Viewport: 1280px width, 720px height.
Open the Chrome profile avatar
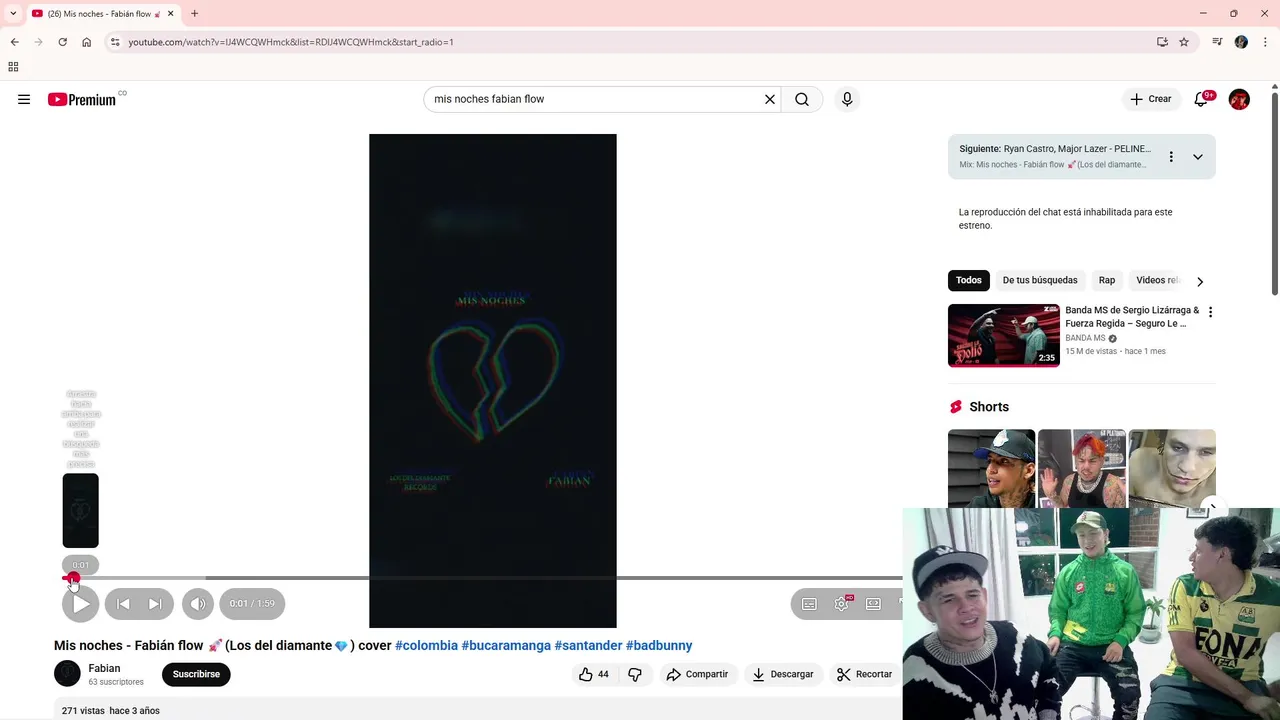pos(1241,42)
